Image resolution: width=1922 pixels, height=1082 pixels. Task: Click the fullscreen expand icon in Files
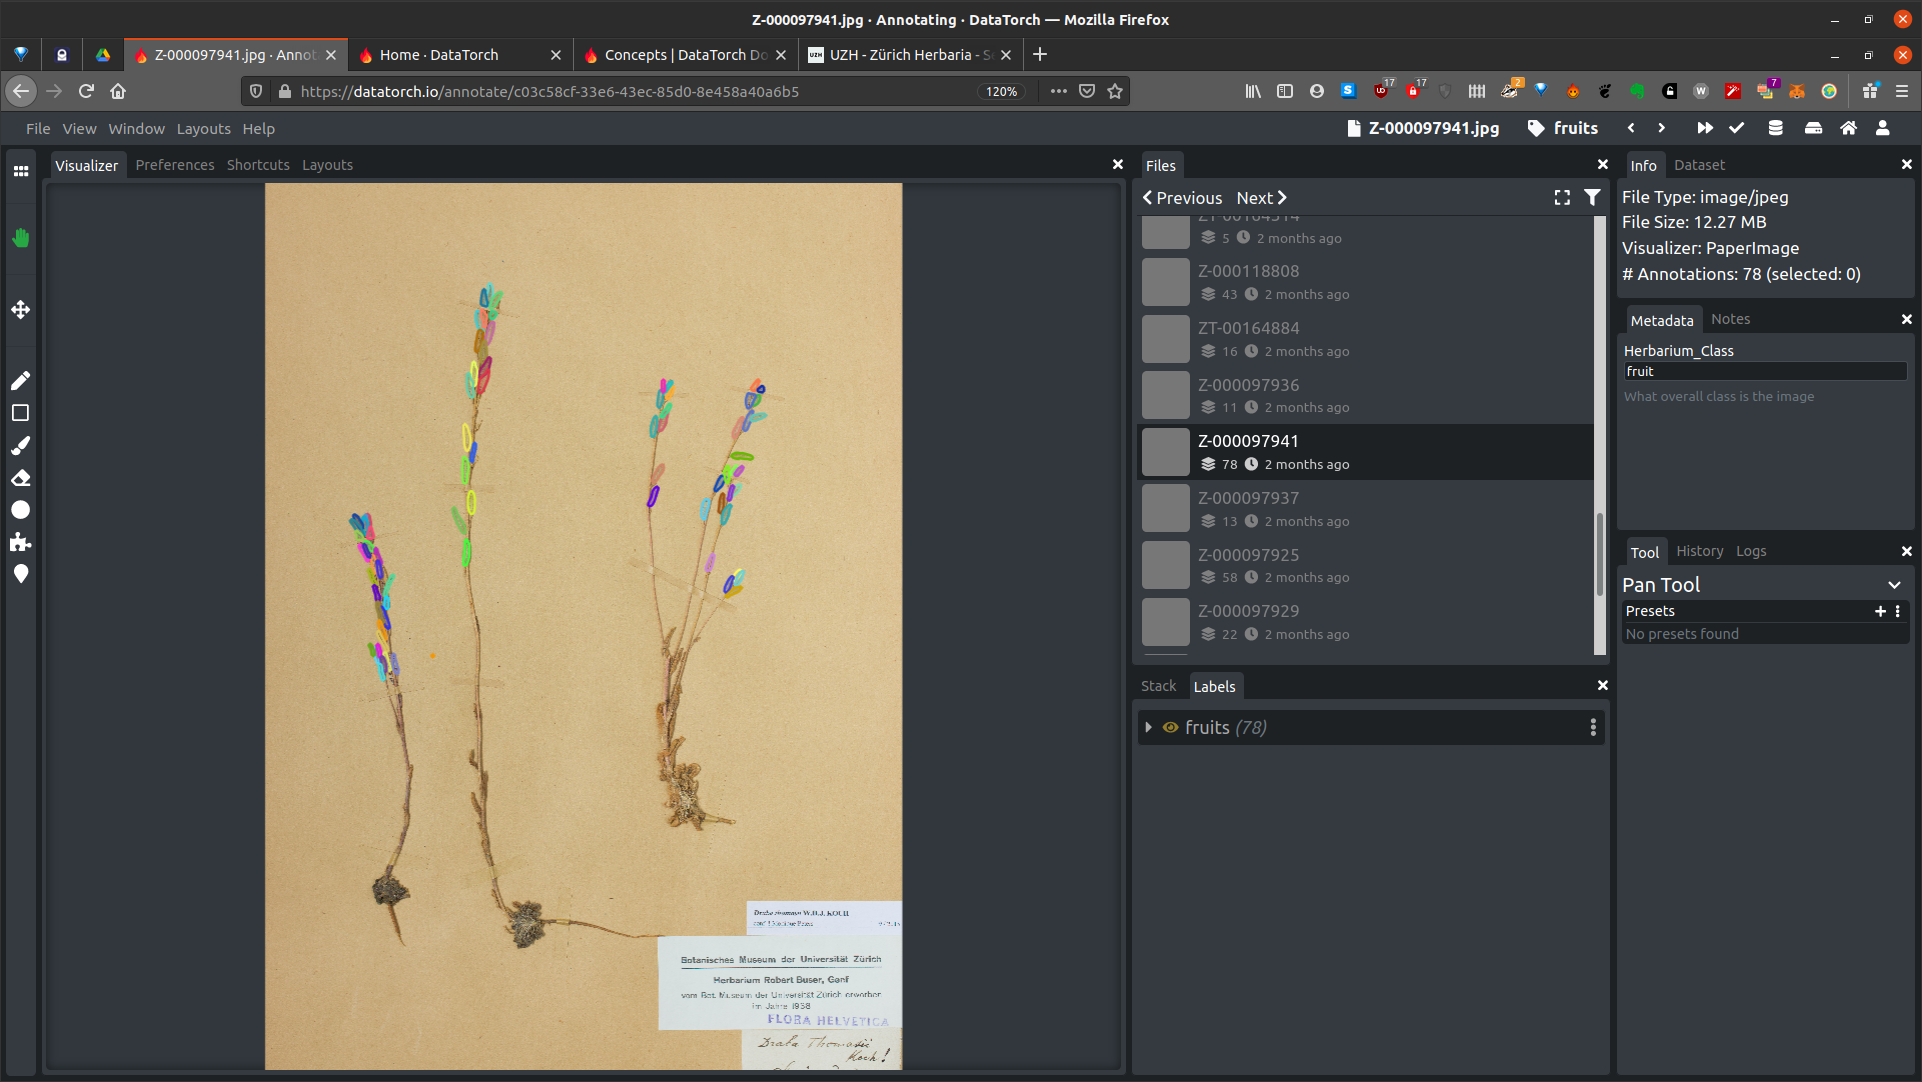[x=1562, y=198]
